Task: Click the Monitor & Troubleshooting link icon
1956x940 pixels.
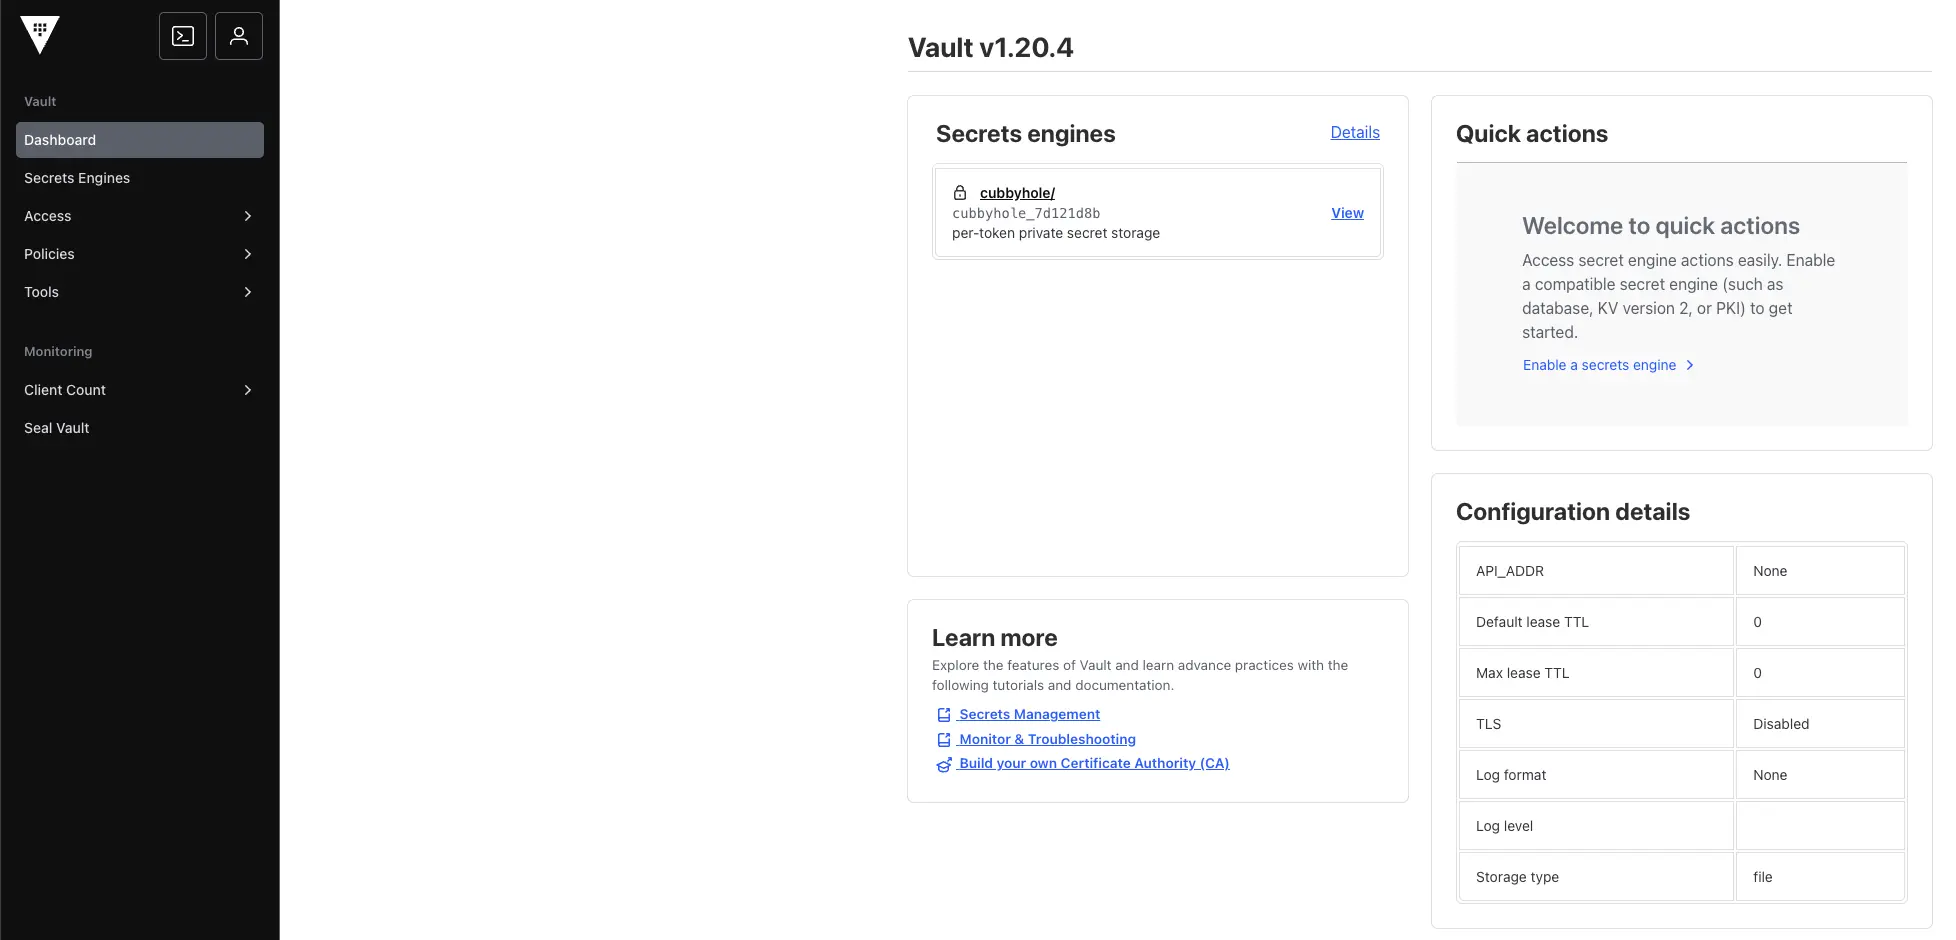Action: 943,740
